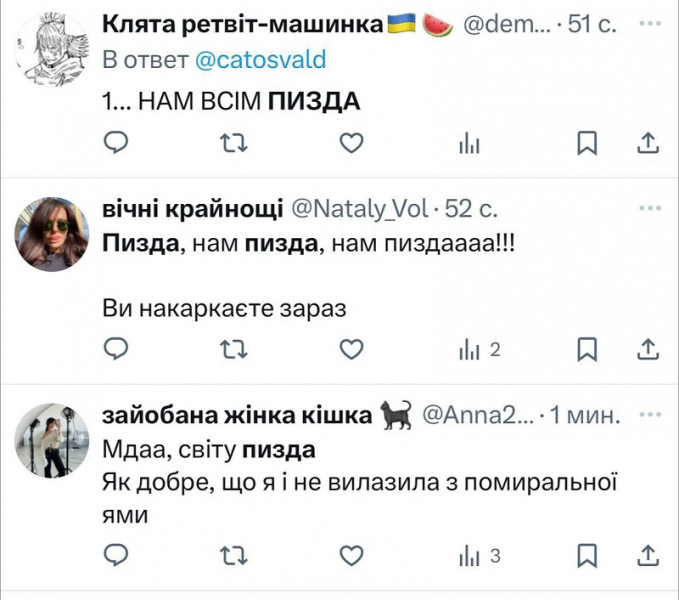Like the зайобана жінка кішка tweet

coord(350,555)
